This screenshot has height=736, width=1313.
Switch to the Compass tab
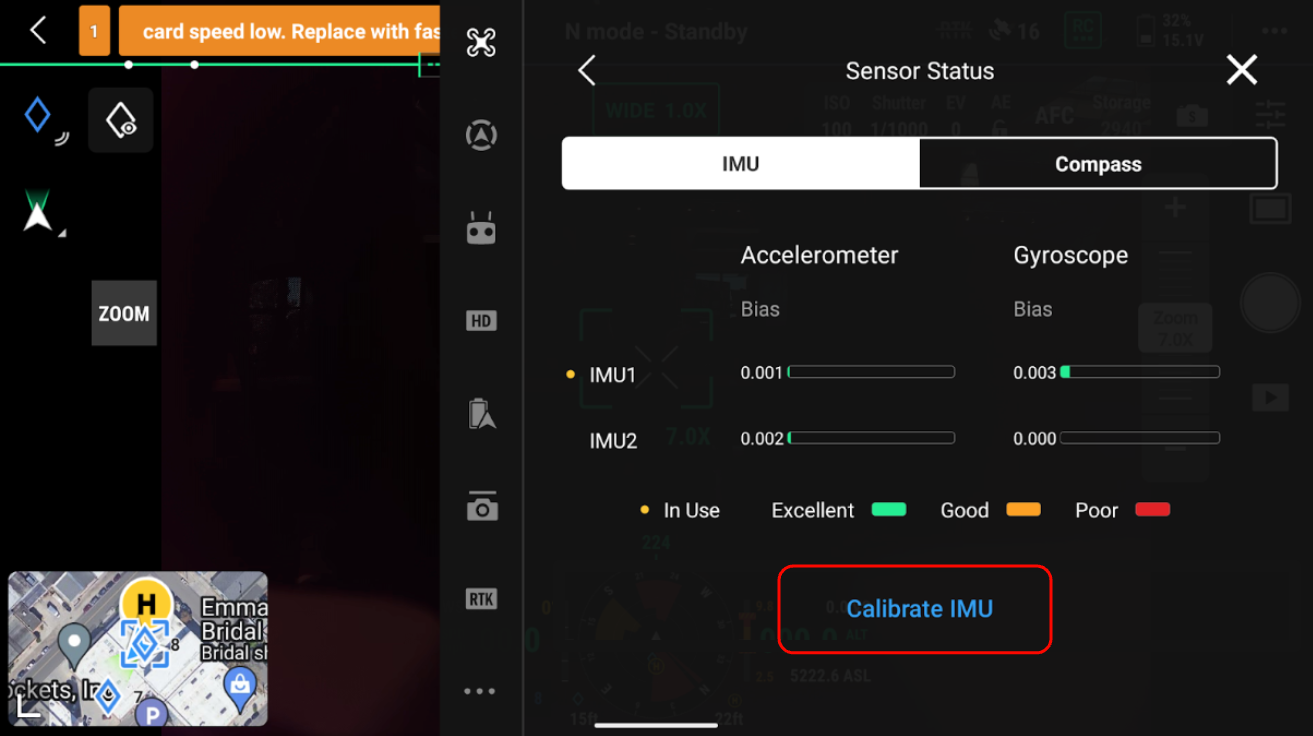click(x=1097, y=164)
